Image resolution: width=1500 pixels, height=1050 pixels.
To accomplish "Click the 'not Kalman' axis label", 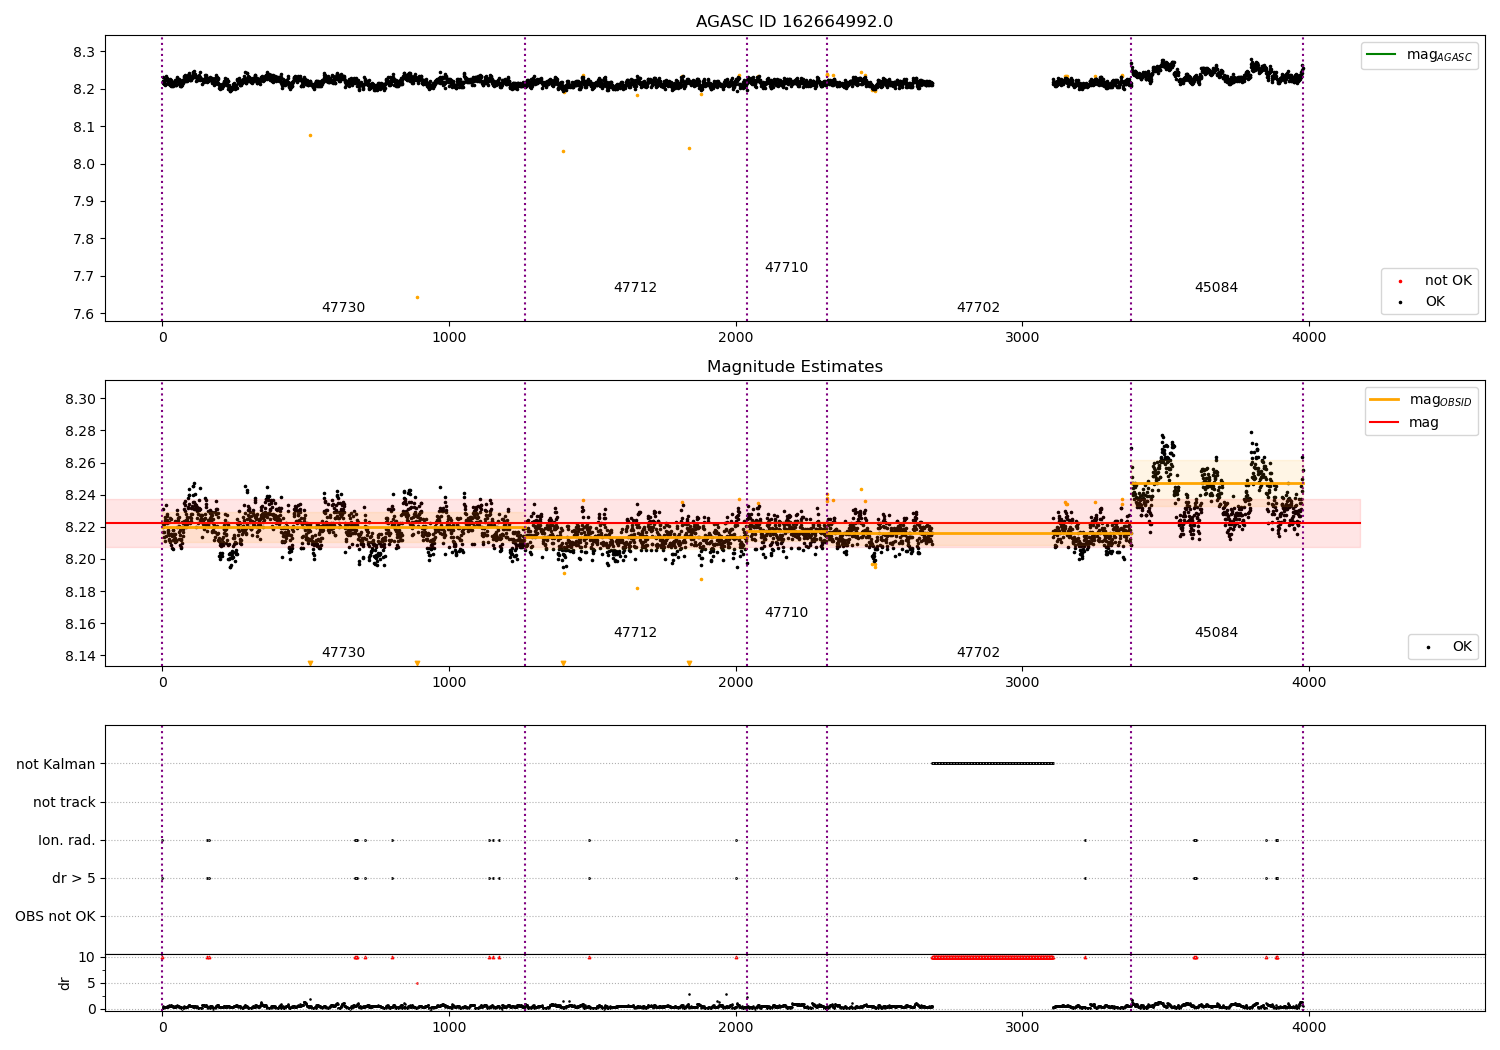I will tap(56, 764).
